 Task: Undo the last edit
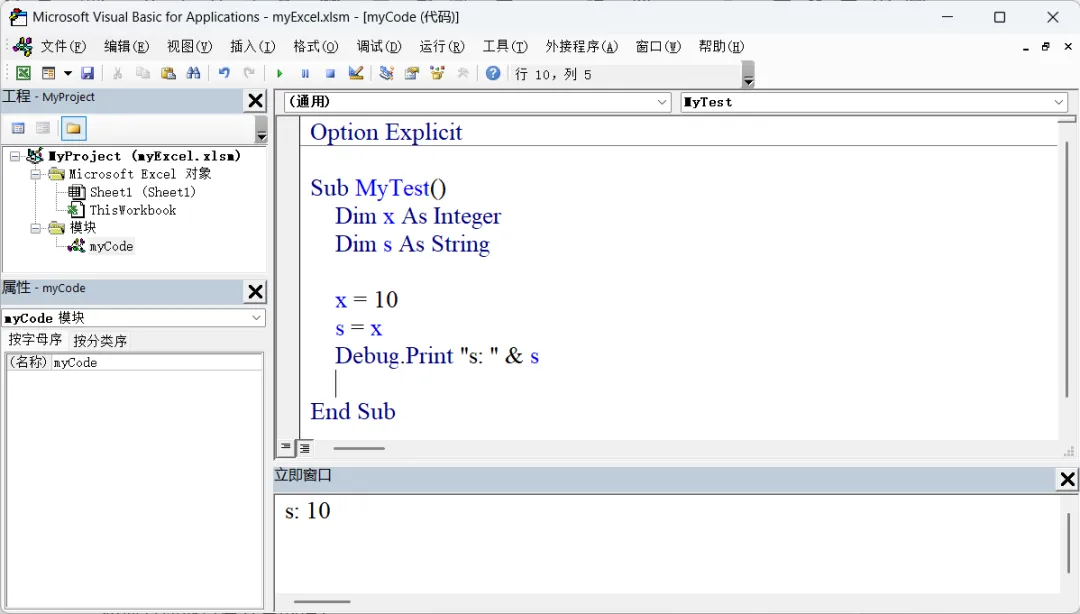pyautogui.click(x=224, y=73)
